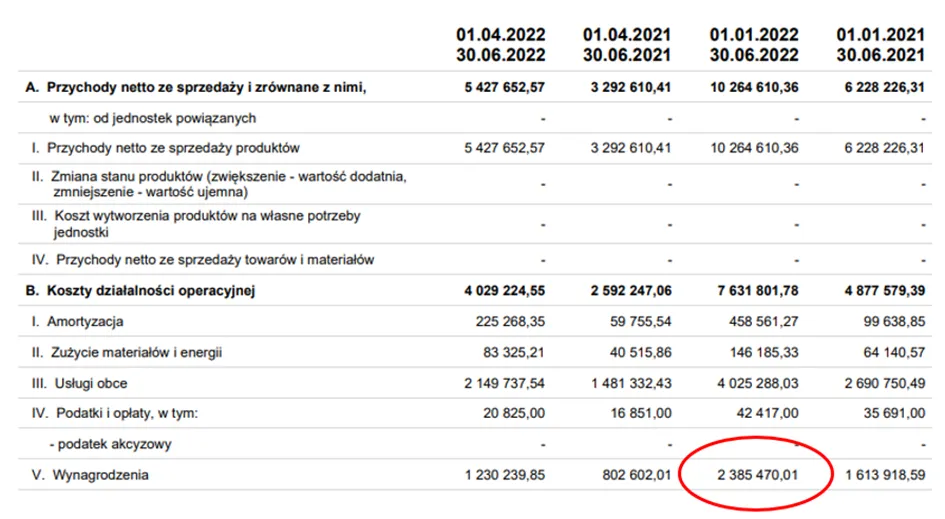
Task: Click the Usługi obce value 2 149 737,54
Action: pos(504,383)
